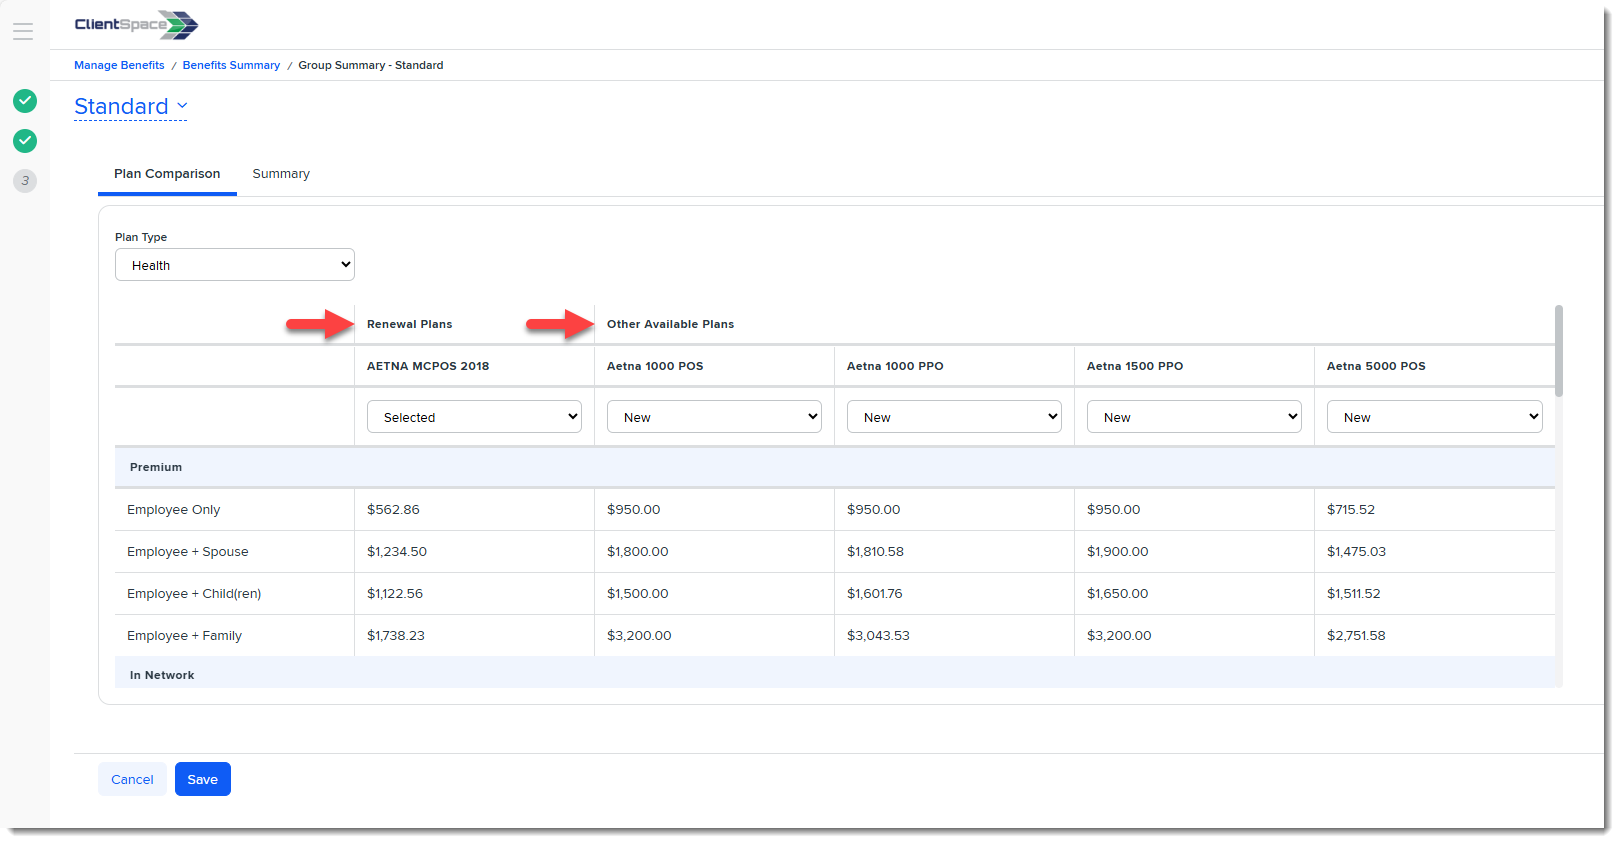Click the $1,650.00 premium cell
This screenshot has width=1619, height=843.
click(1118, 593)
